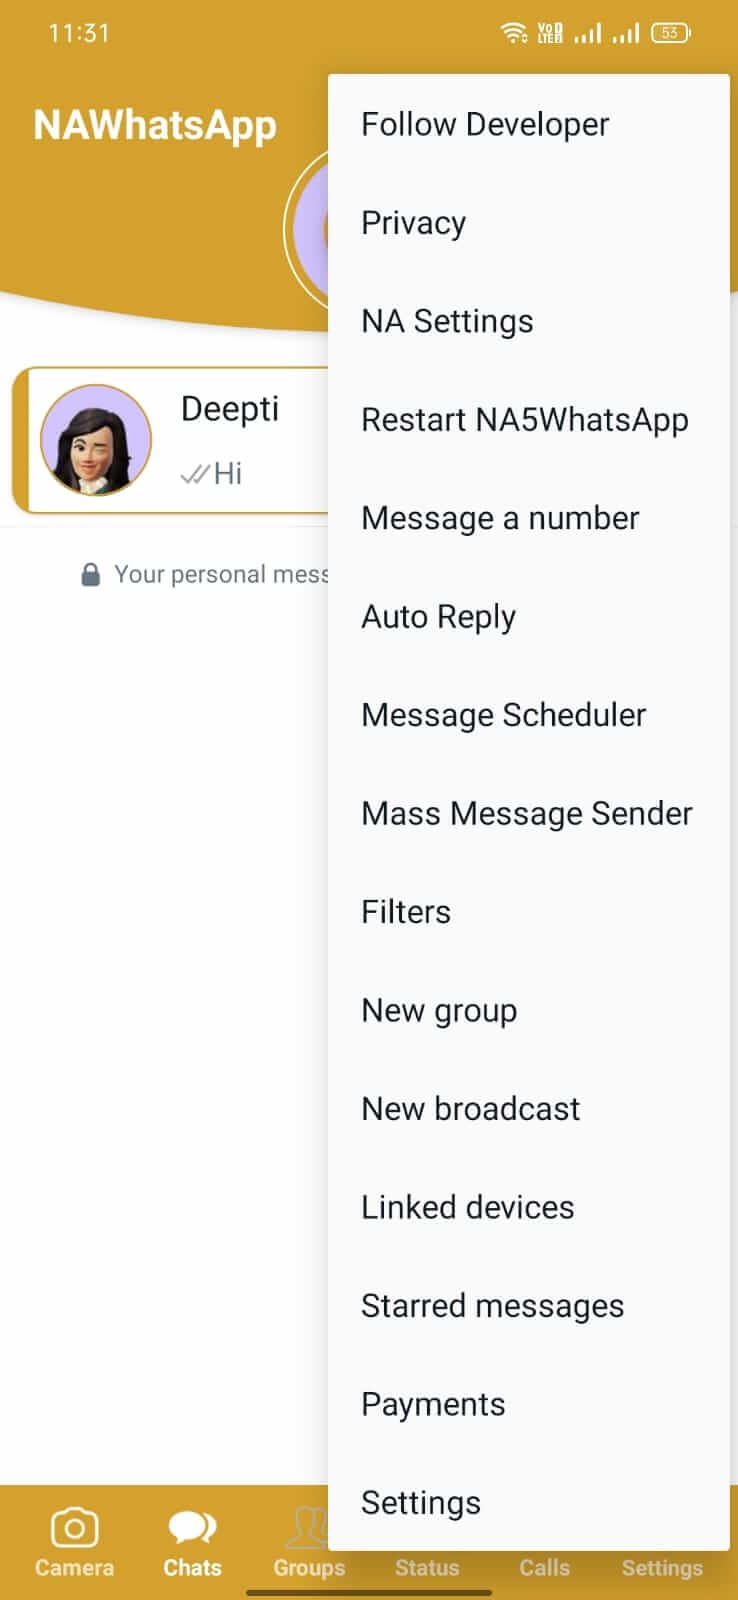Create a New group

[528, 1010]
